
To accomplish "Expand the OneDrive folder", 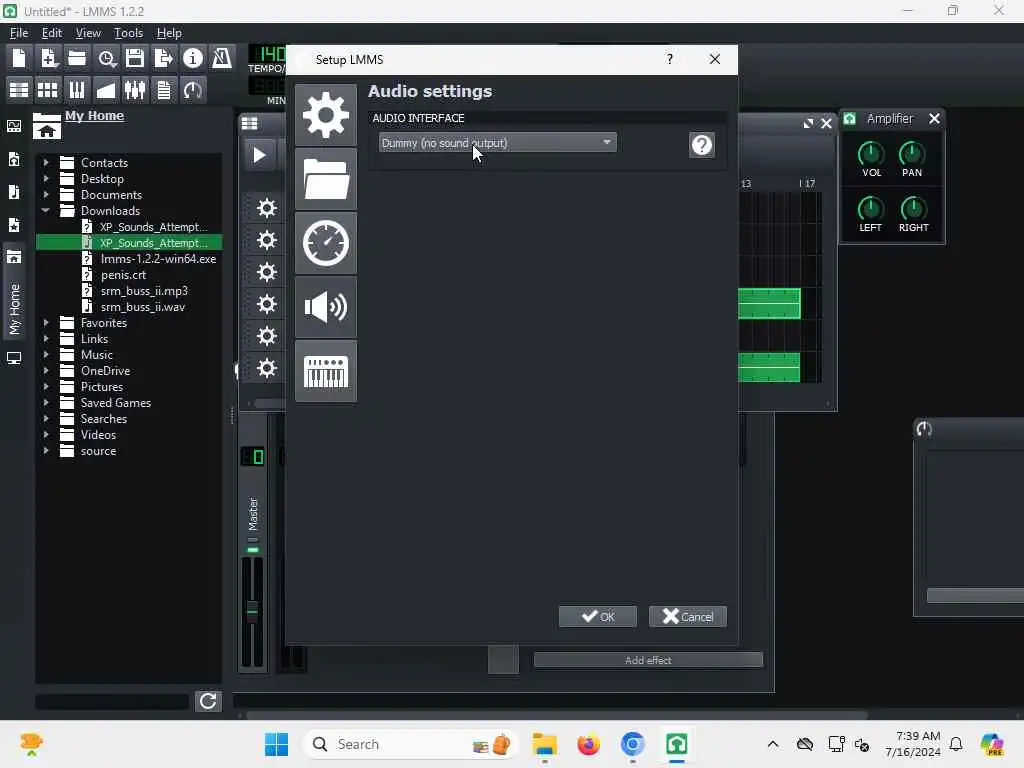I will click(46, 370).
